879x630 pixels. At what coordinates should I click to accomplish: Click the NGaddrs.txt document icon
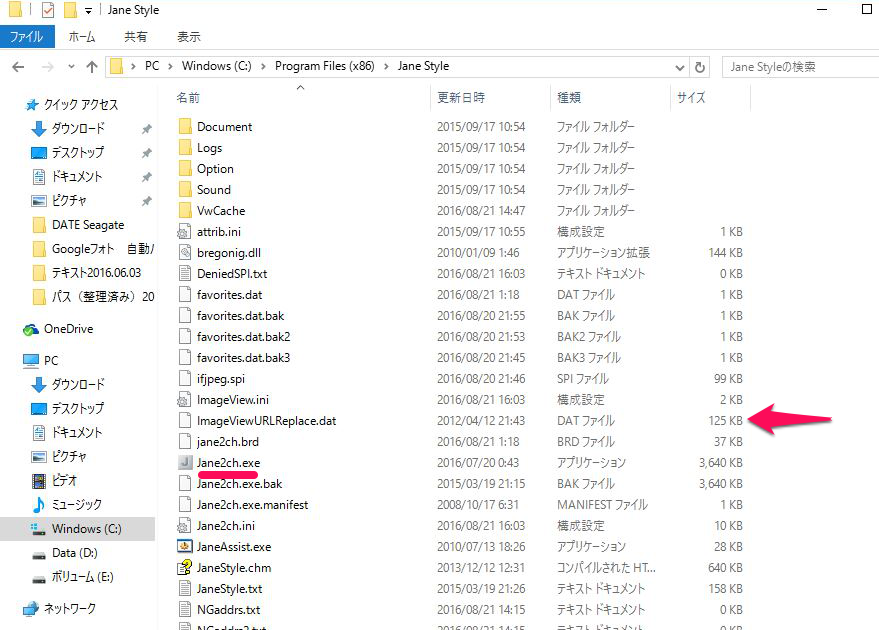(184, 609)
